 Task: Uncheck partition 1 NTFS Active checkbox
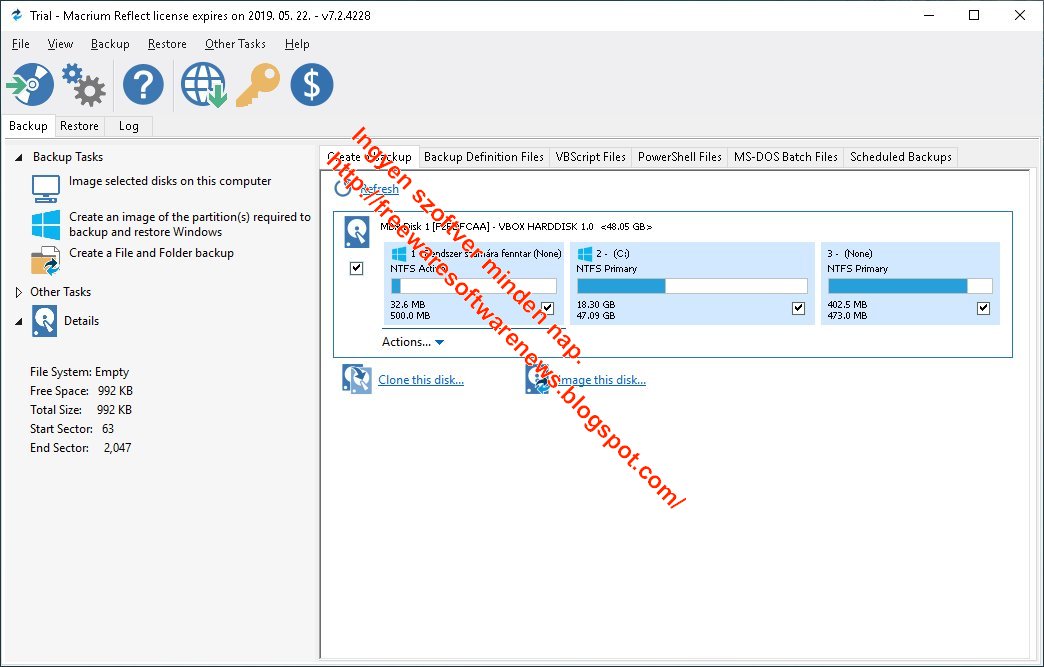click(x=547, y=308)
